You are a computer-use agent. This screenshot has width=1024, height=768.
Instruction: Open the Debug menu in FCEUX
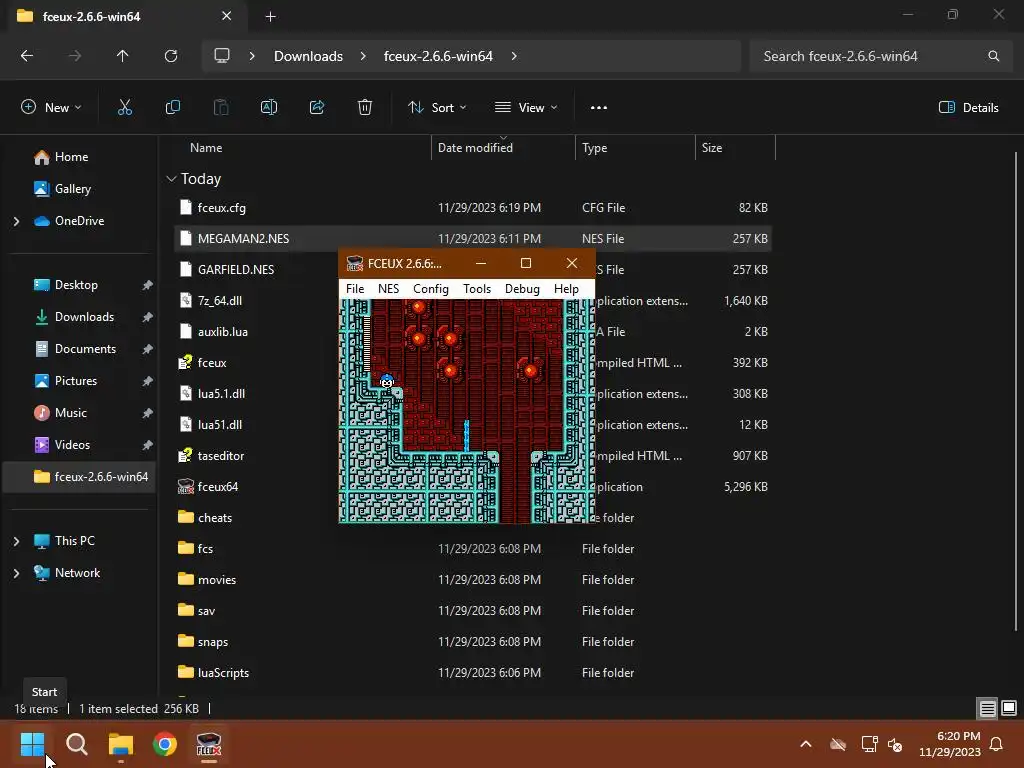pos(522,289)
